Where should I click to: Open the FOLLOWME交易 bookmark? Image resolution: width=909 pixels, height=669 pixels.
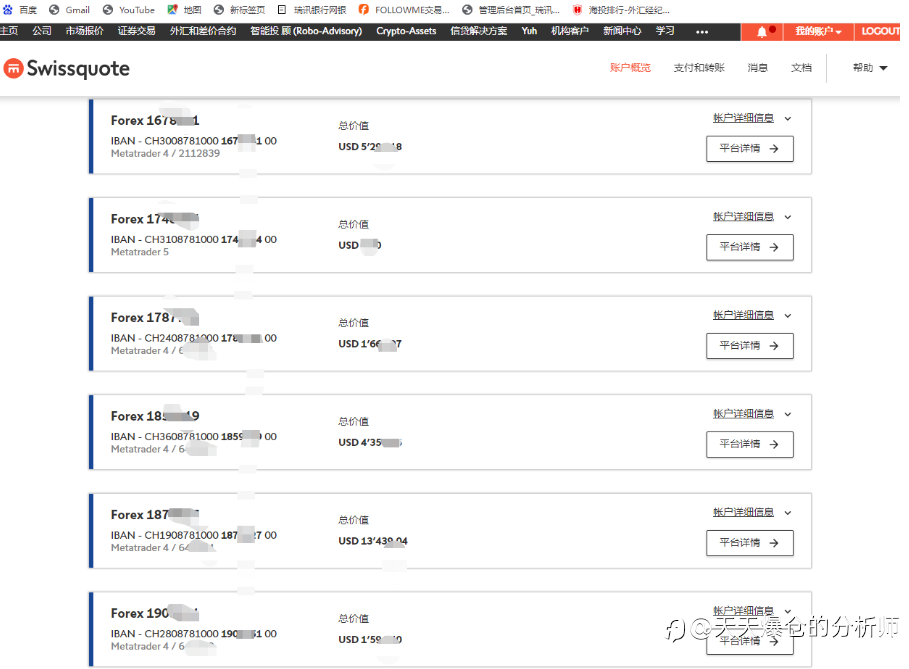click(404, 10)
